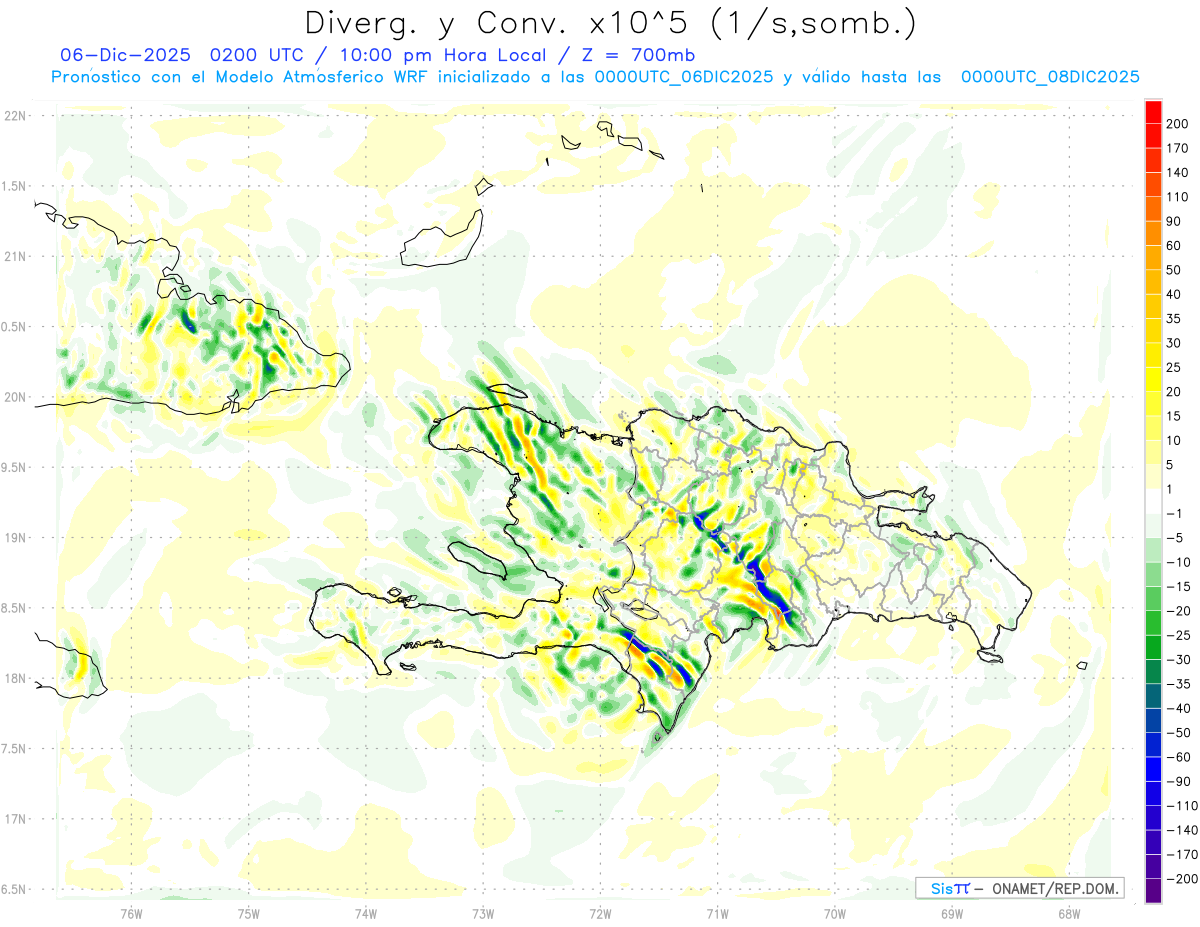Click the '70W' longitude label

[x=835, y=914]
